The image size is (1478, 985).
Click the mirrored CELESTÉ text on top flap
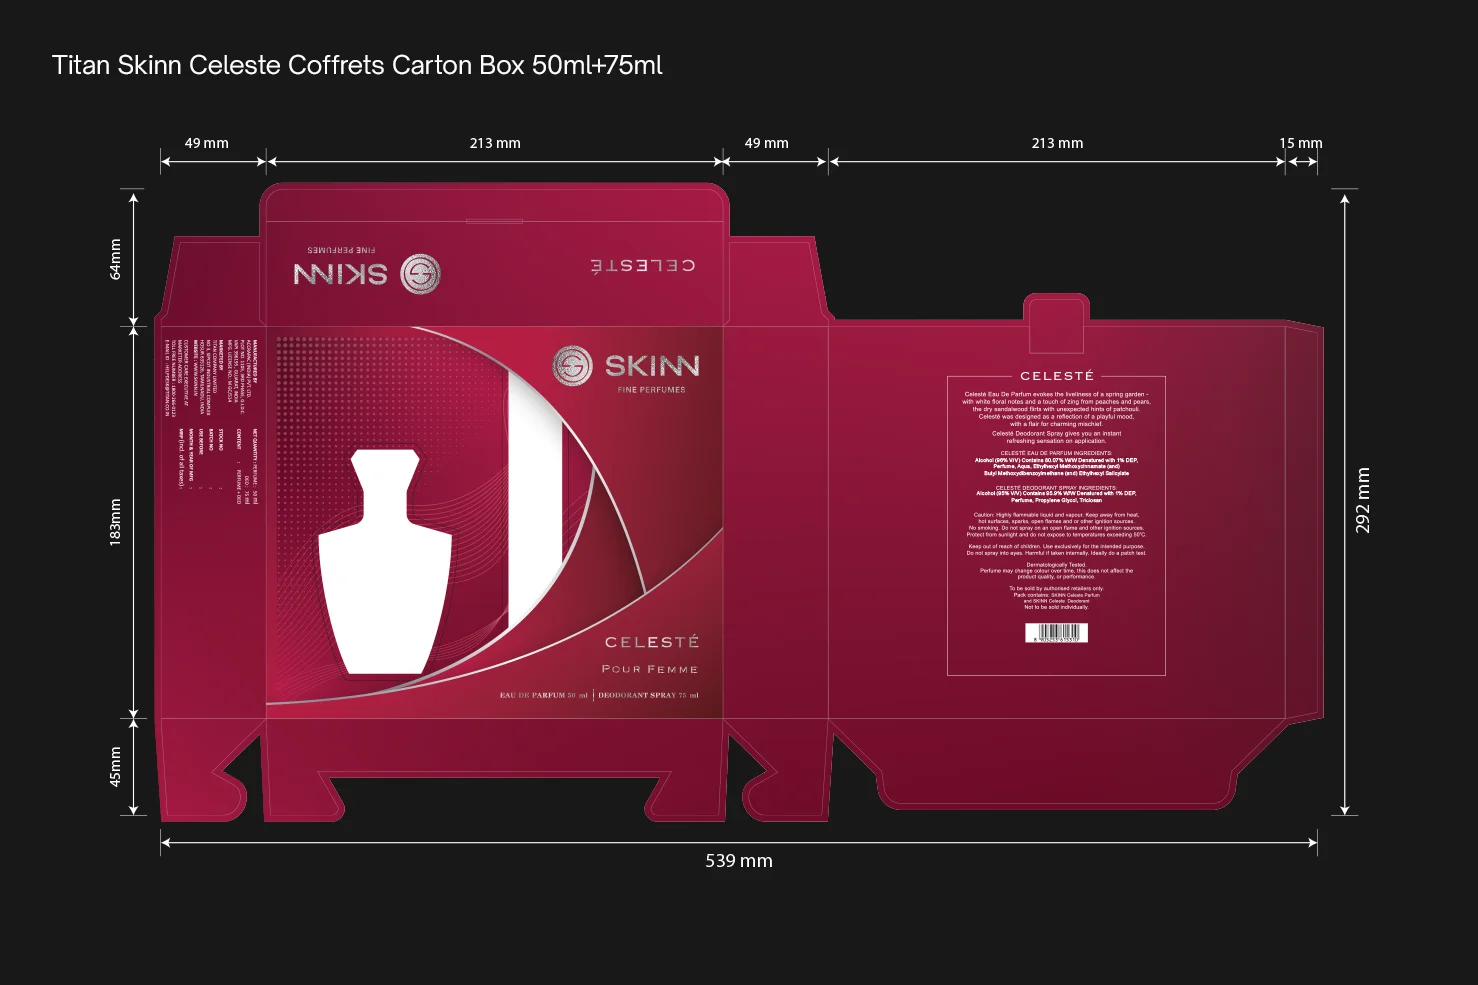[x=643, y=265]
